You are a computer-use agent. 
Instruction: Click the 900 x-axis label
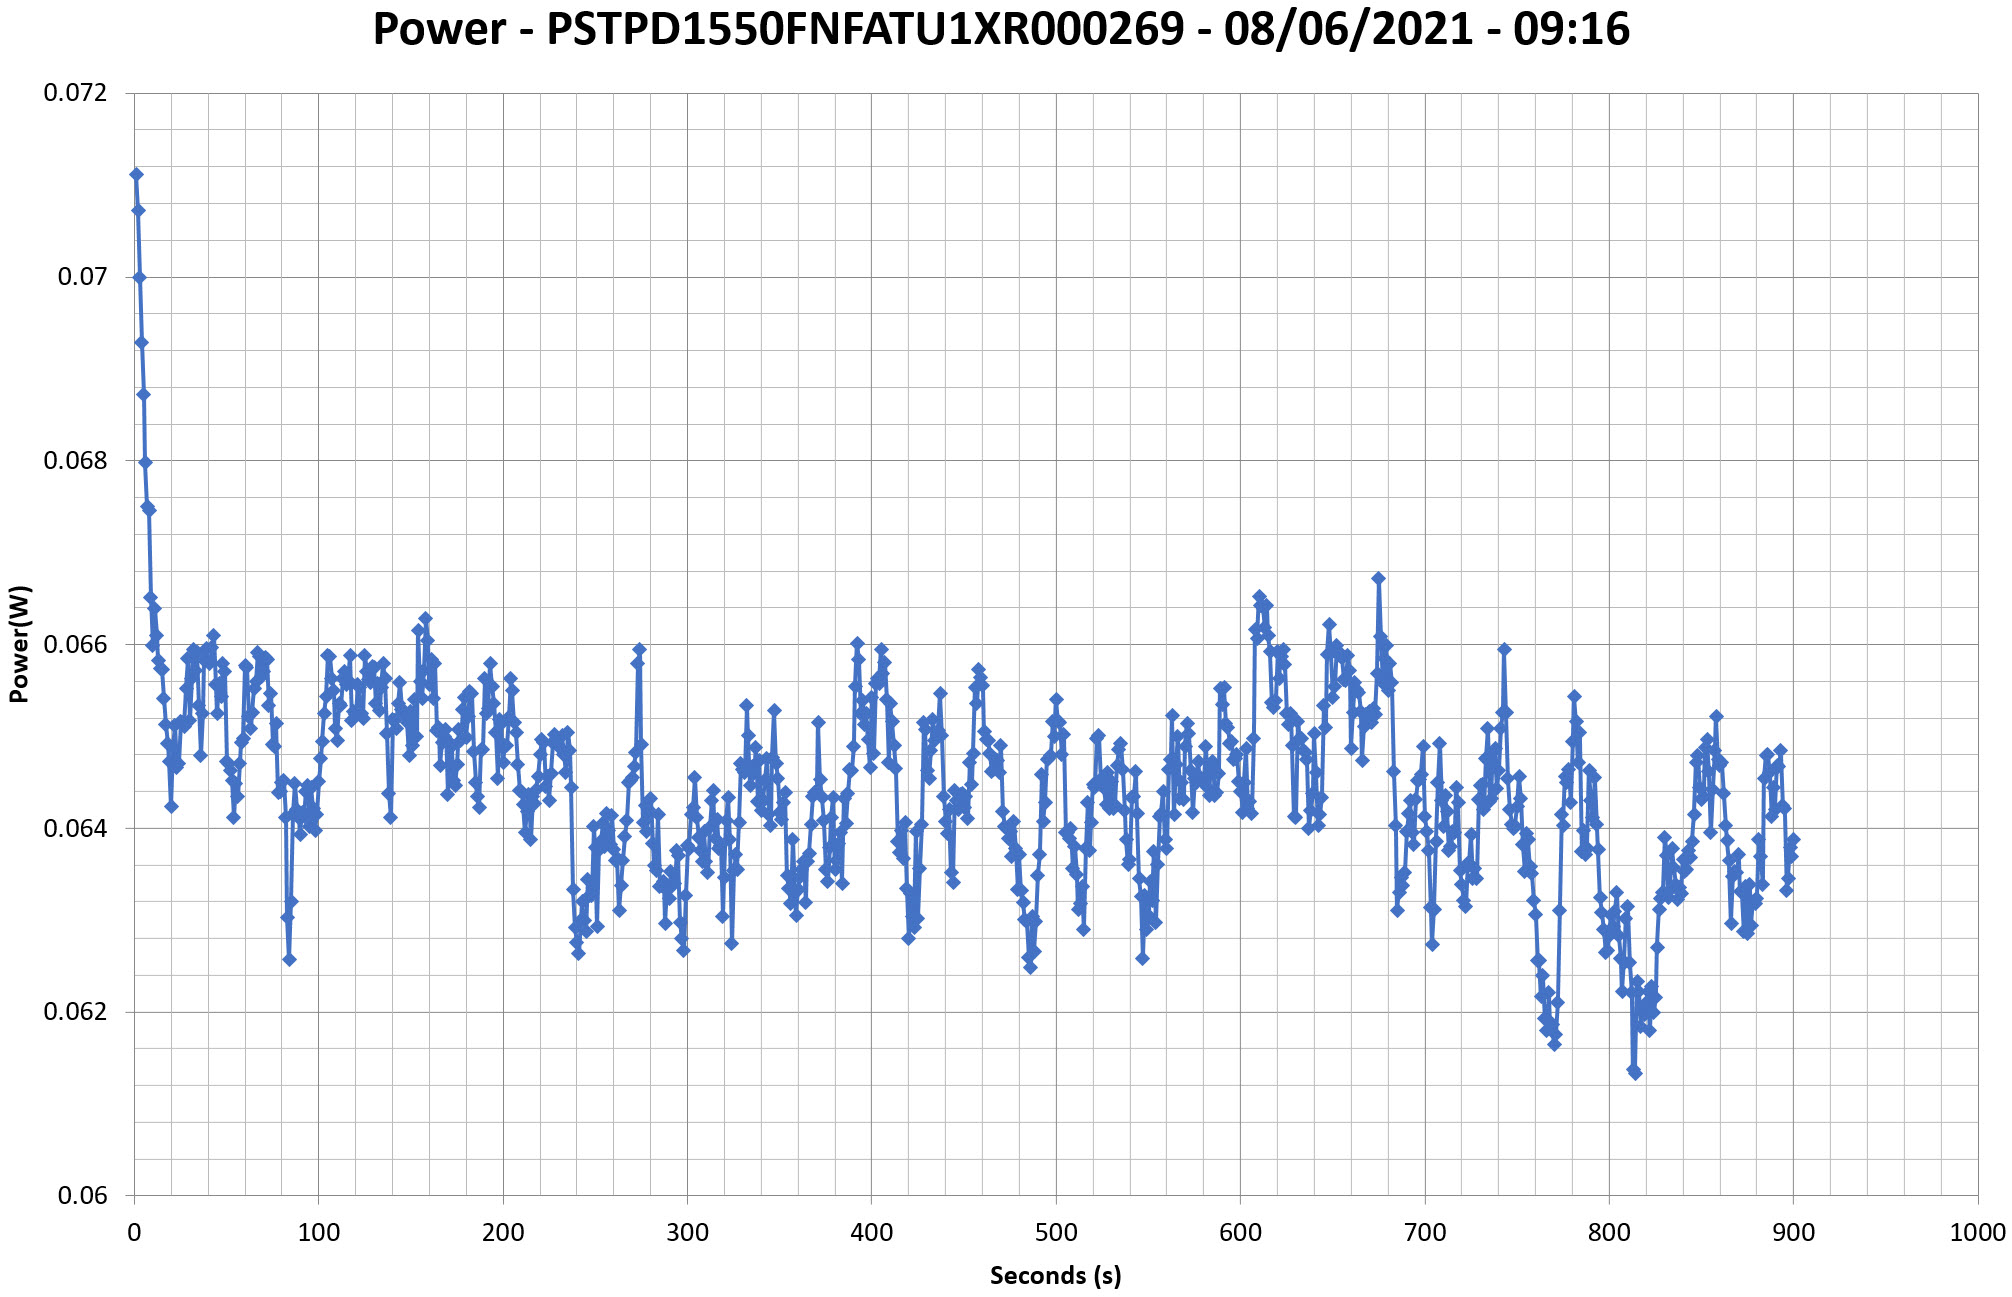(x=1794, y=1233)
